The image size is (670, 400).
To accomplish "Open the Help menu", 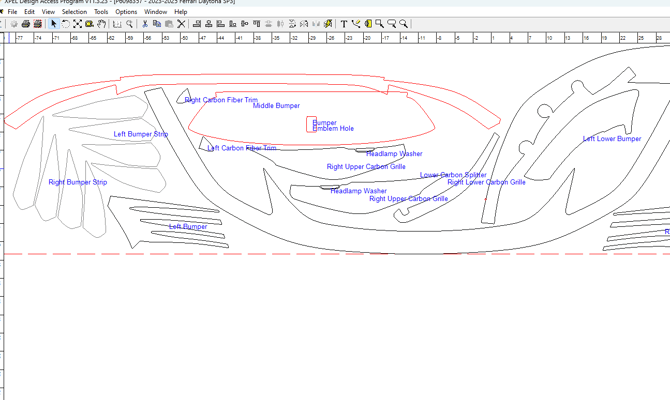I will (181, 12).
